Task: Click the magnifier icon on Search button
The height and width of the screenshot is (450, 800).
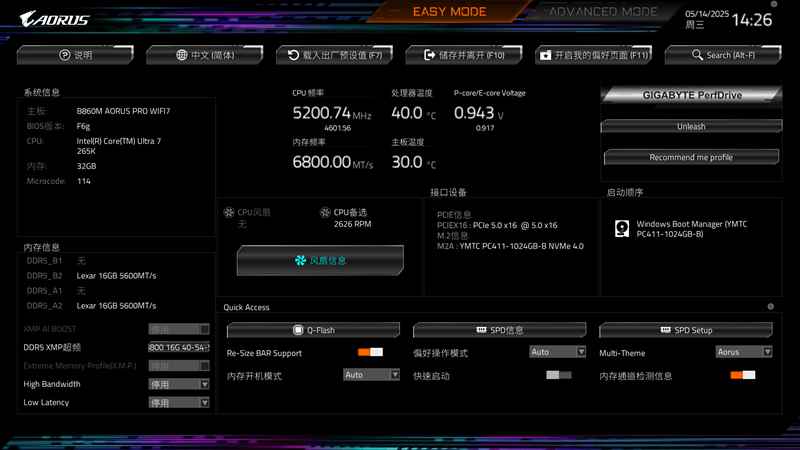Action: click(697, 55)
